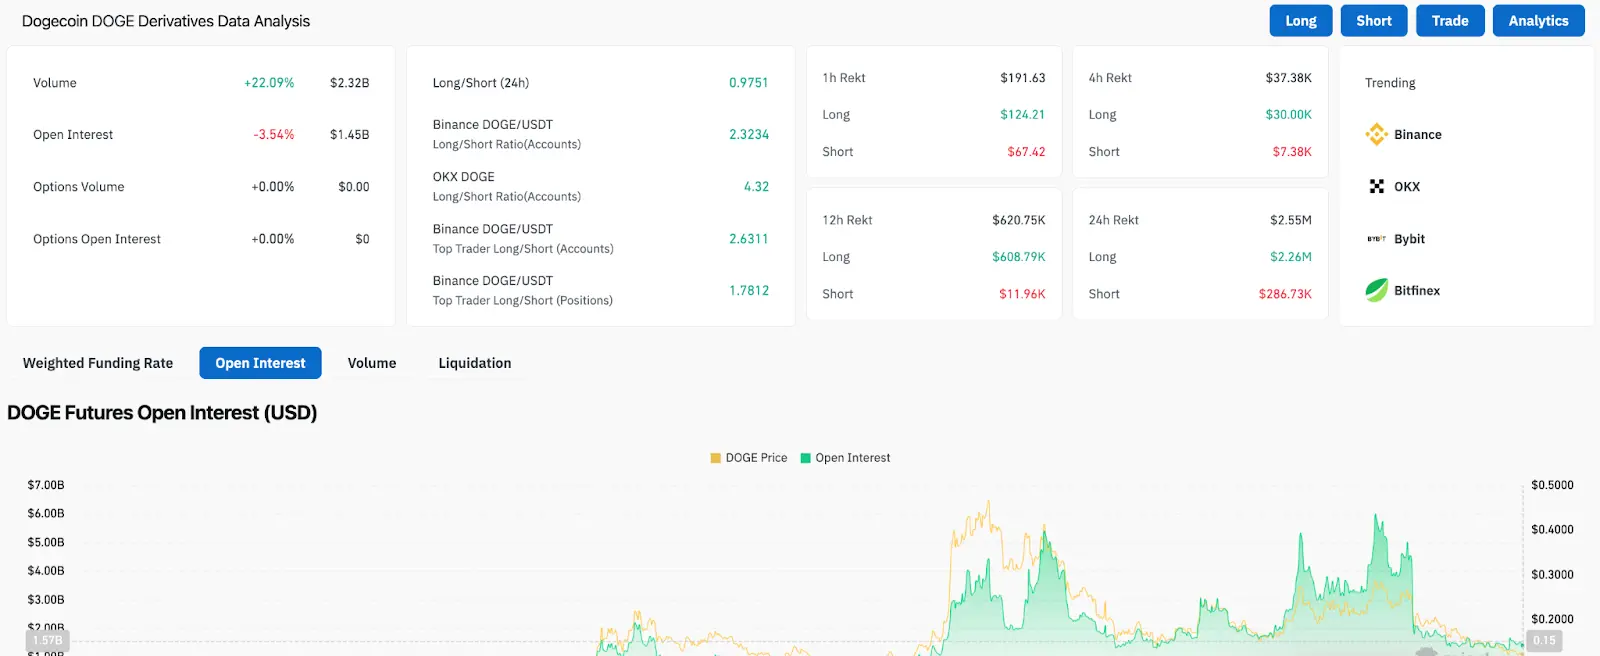This screenshot has height=656, width=1600.
Task: Click the Long/Short (24h) ratio row
Action: coord(600,83)
